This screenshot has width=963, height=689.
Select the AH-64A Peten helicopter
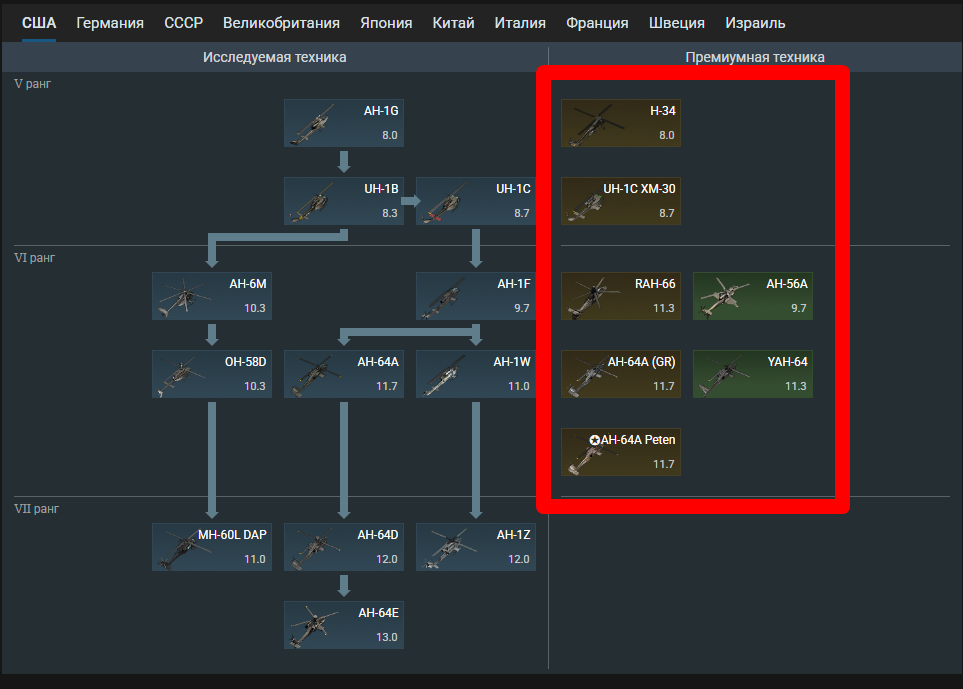pos(620,451)
